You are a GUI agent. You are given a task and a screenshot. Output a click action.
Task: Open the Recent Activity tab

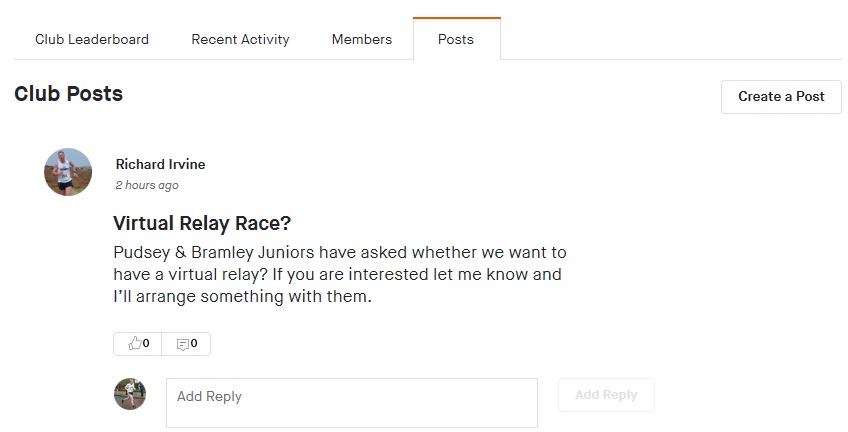pos(240,40)
